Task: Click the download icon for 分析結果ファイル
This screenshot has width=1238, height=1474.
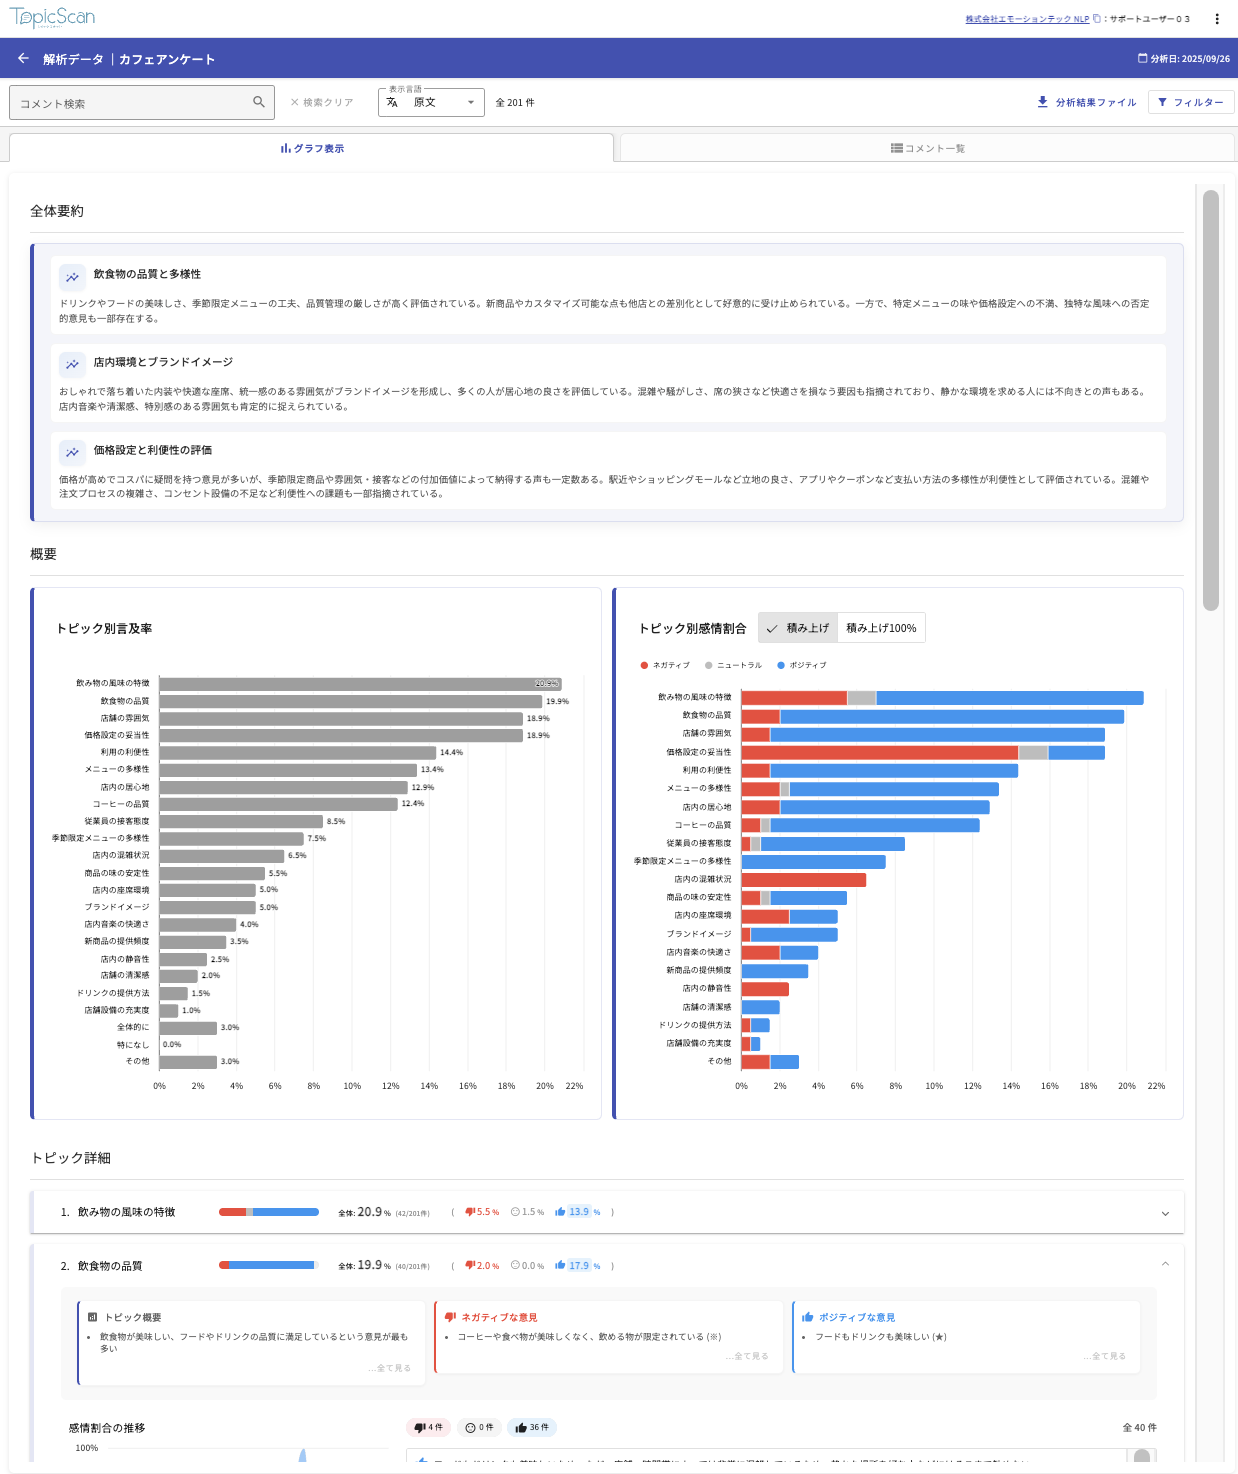Action: (x=1043, y=102)
